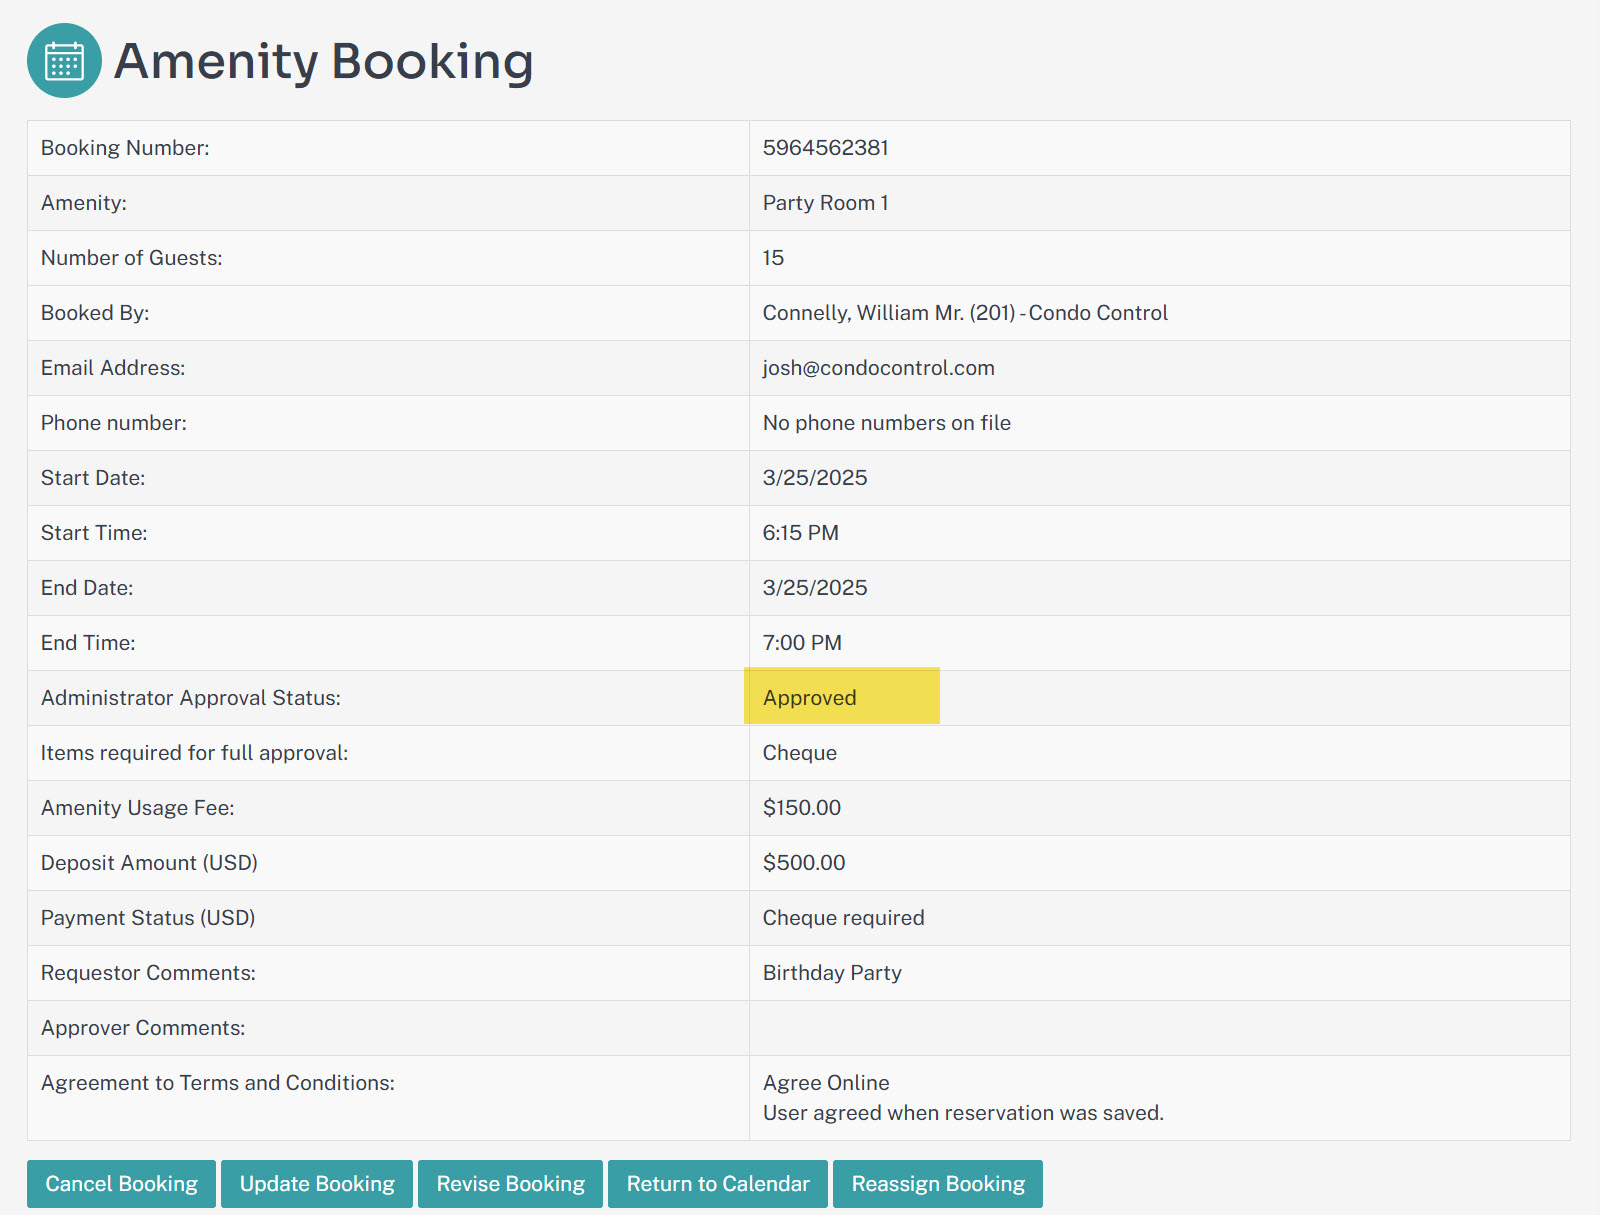Click the Phone number: label

[x=114, y=423]
